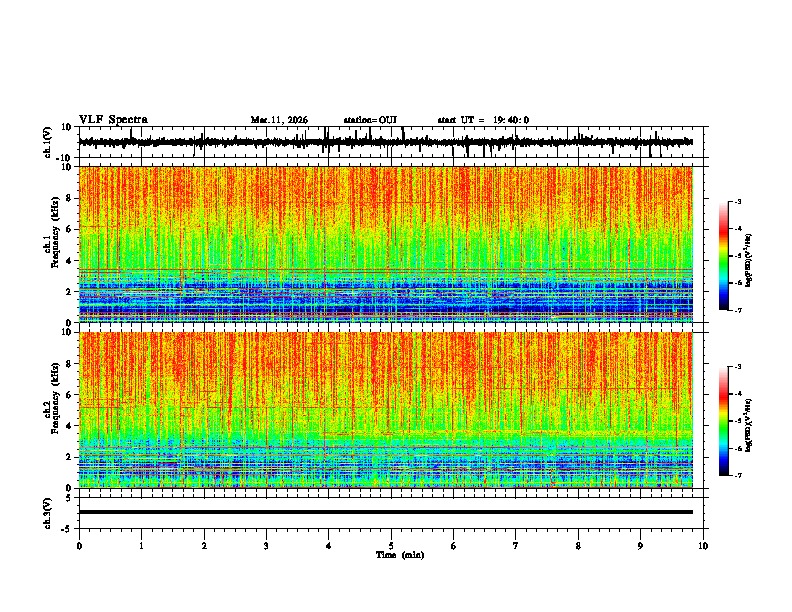Viewport: 792px width, 612px height.
Task: Click time axis tick label "0"
Action: [79, 546]
